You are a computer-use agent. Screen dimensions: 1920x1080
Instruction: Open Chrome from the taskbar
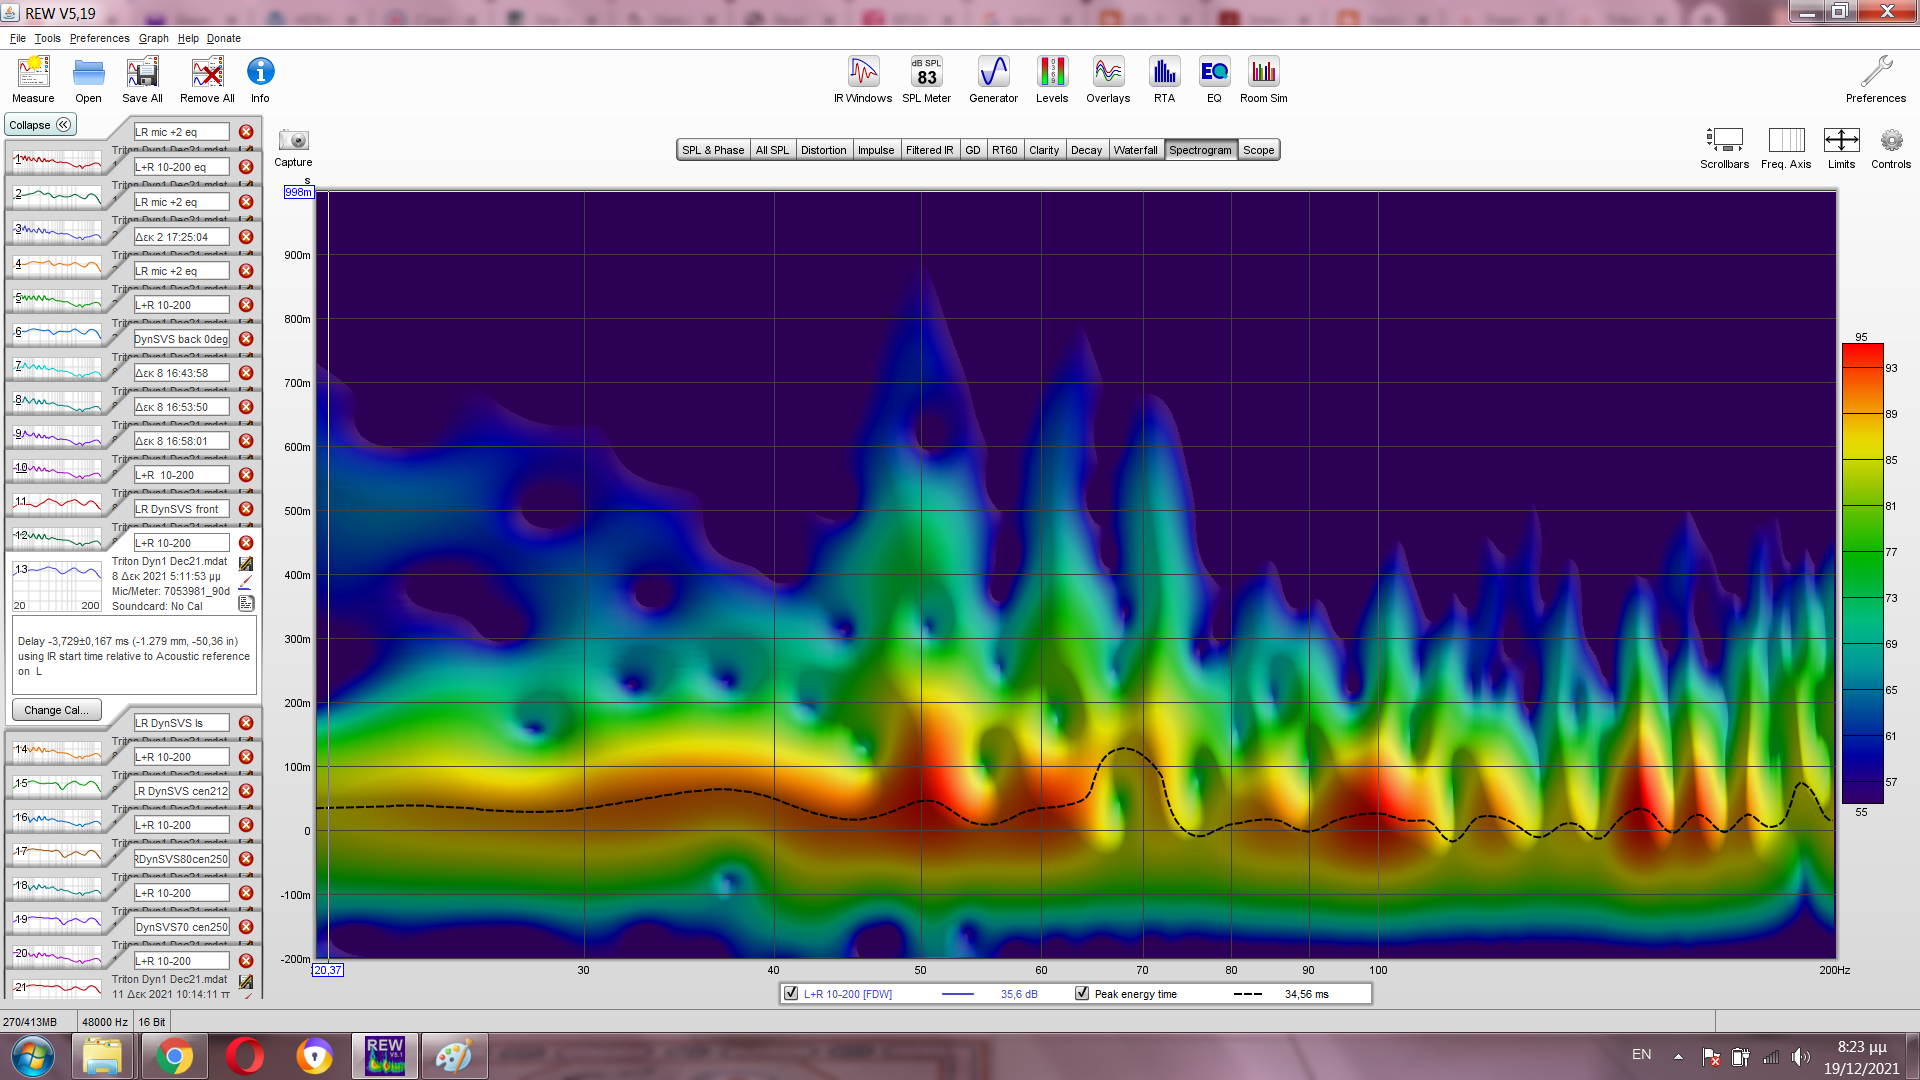click(x=174, y=1056)
